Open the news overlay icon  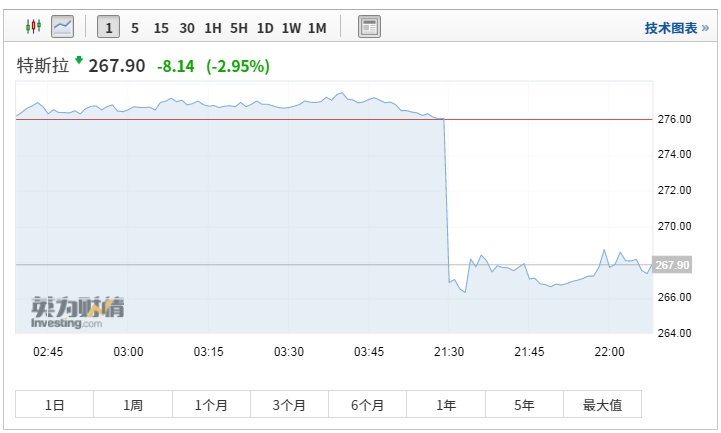[370, 27]
